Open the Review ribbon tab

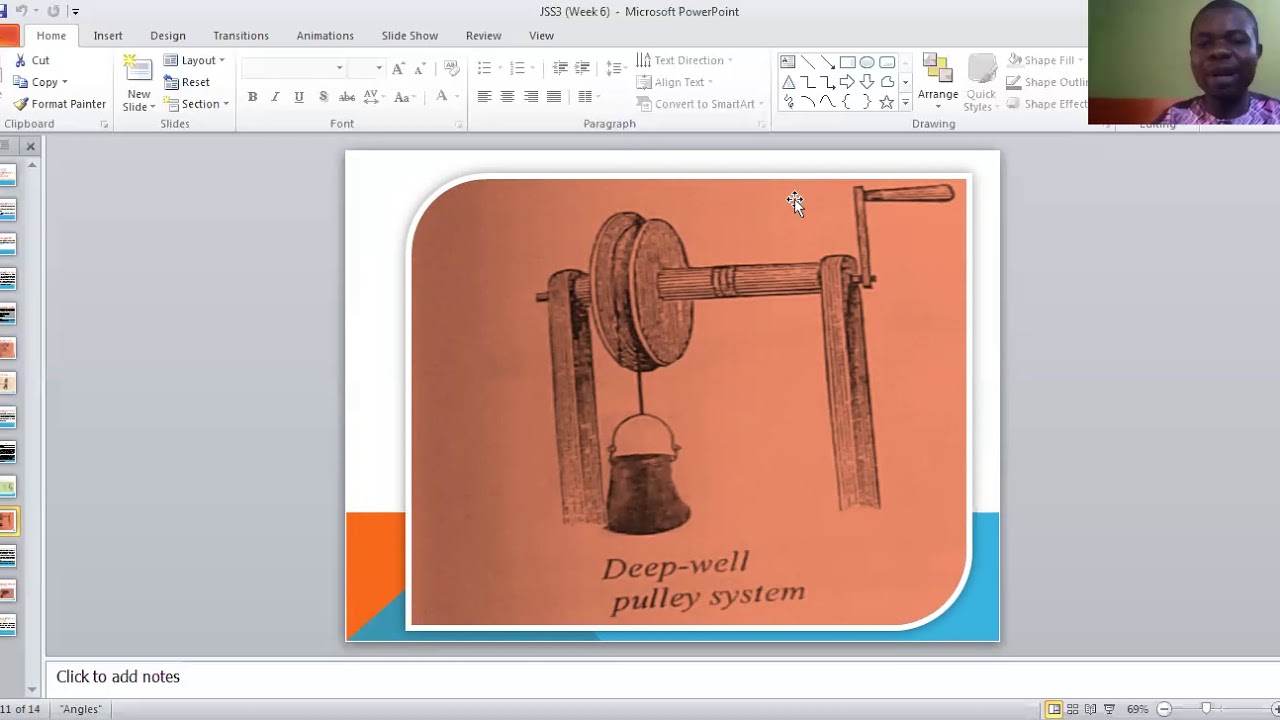pyautogui.click(x=484, y=35)
